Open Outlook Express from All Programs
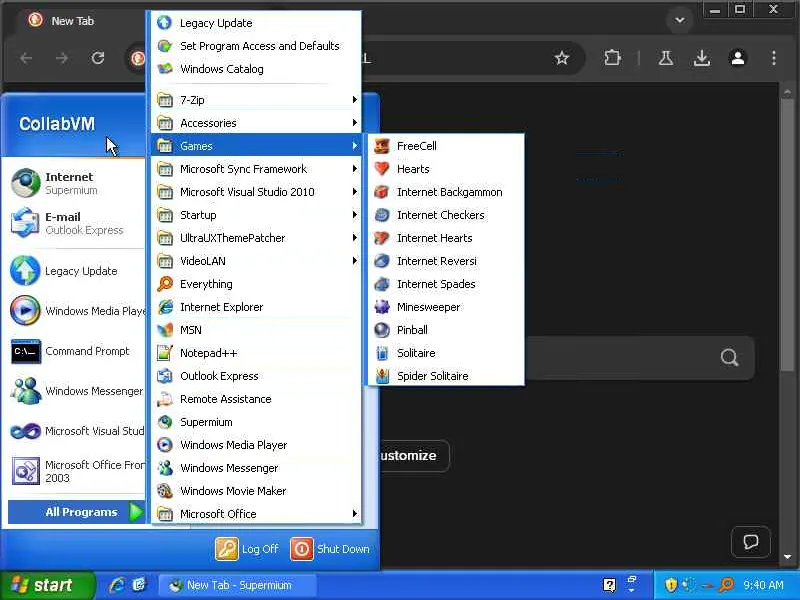Viewport: 800px width, 600px height. click(256, 376)
